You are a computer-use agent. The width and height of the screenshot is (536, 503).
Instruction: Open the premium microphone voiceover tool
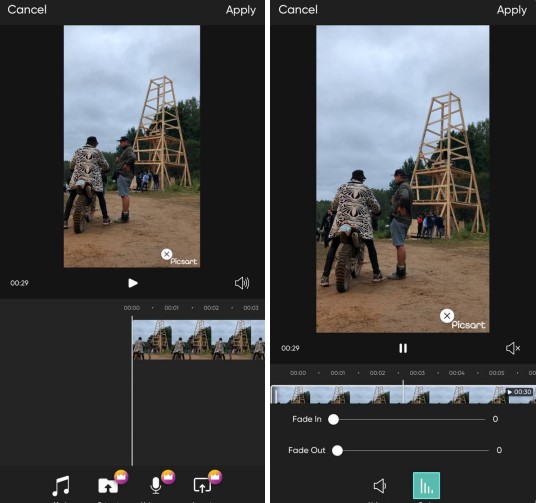click(x=156, y=486)
